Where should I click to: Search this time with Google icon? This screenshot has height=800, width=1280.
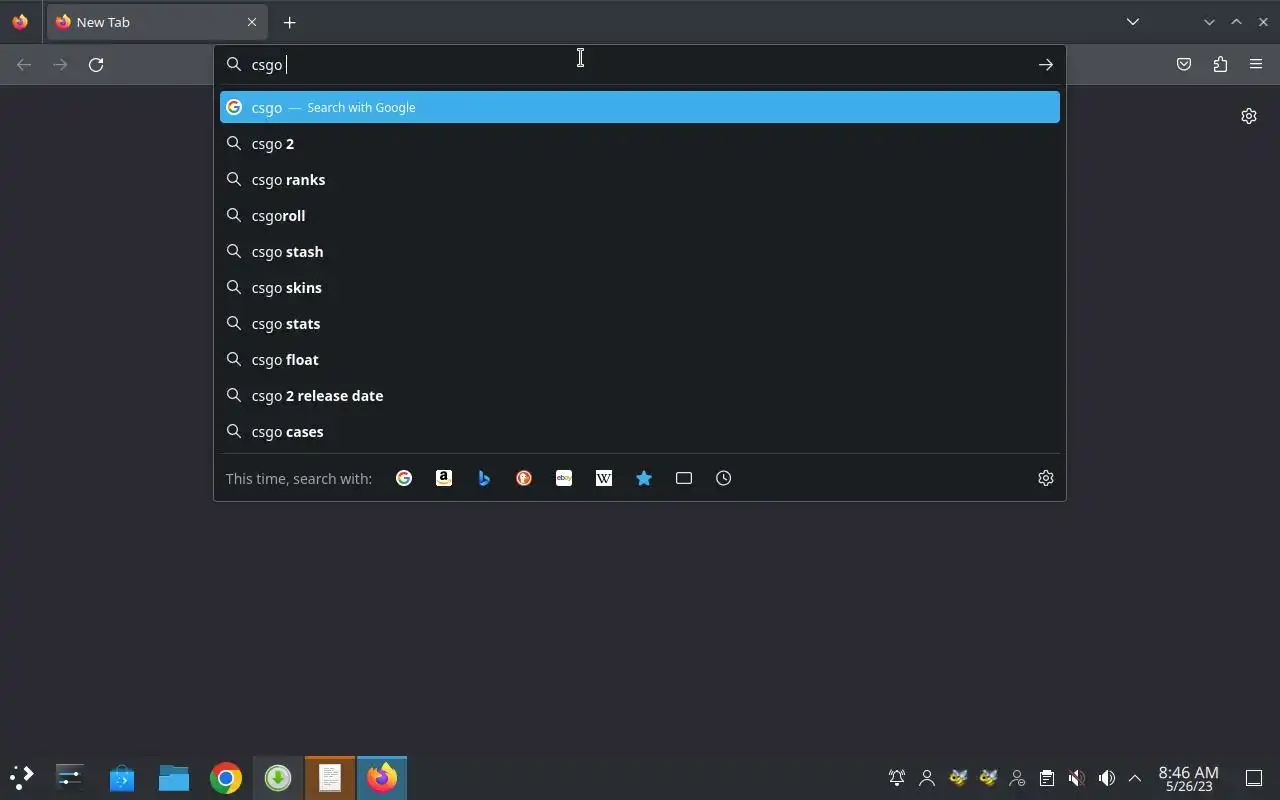tap(404, 478)
